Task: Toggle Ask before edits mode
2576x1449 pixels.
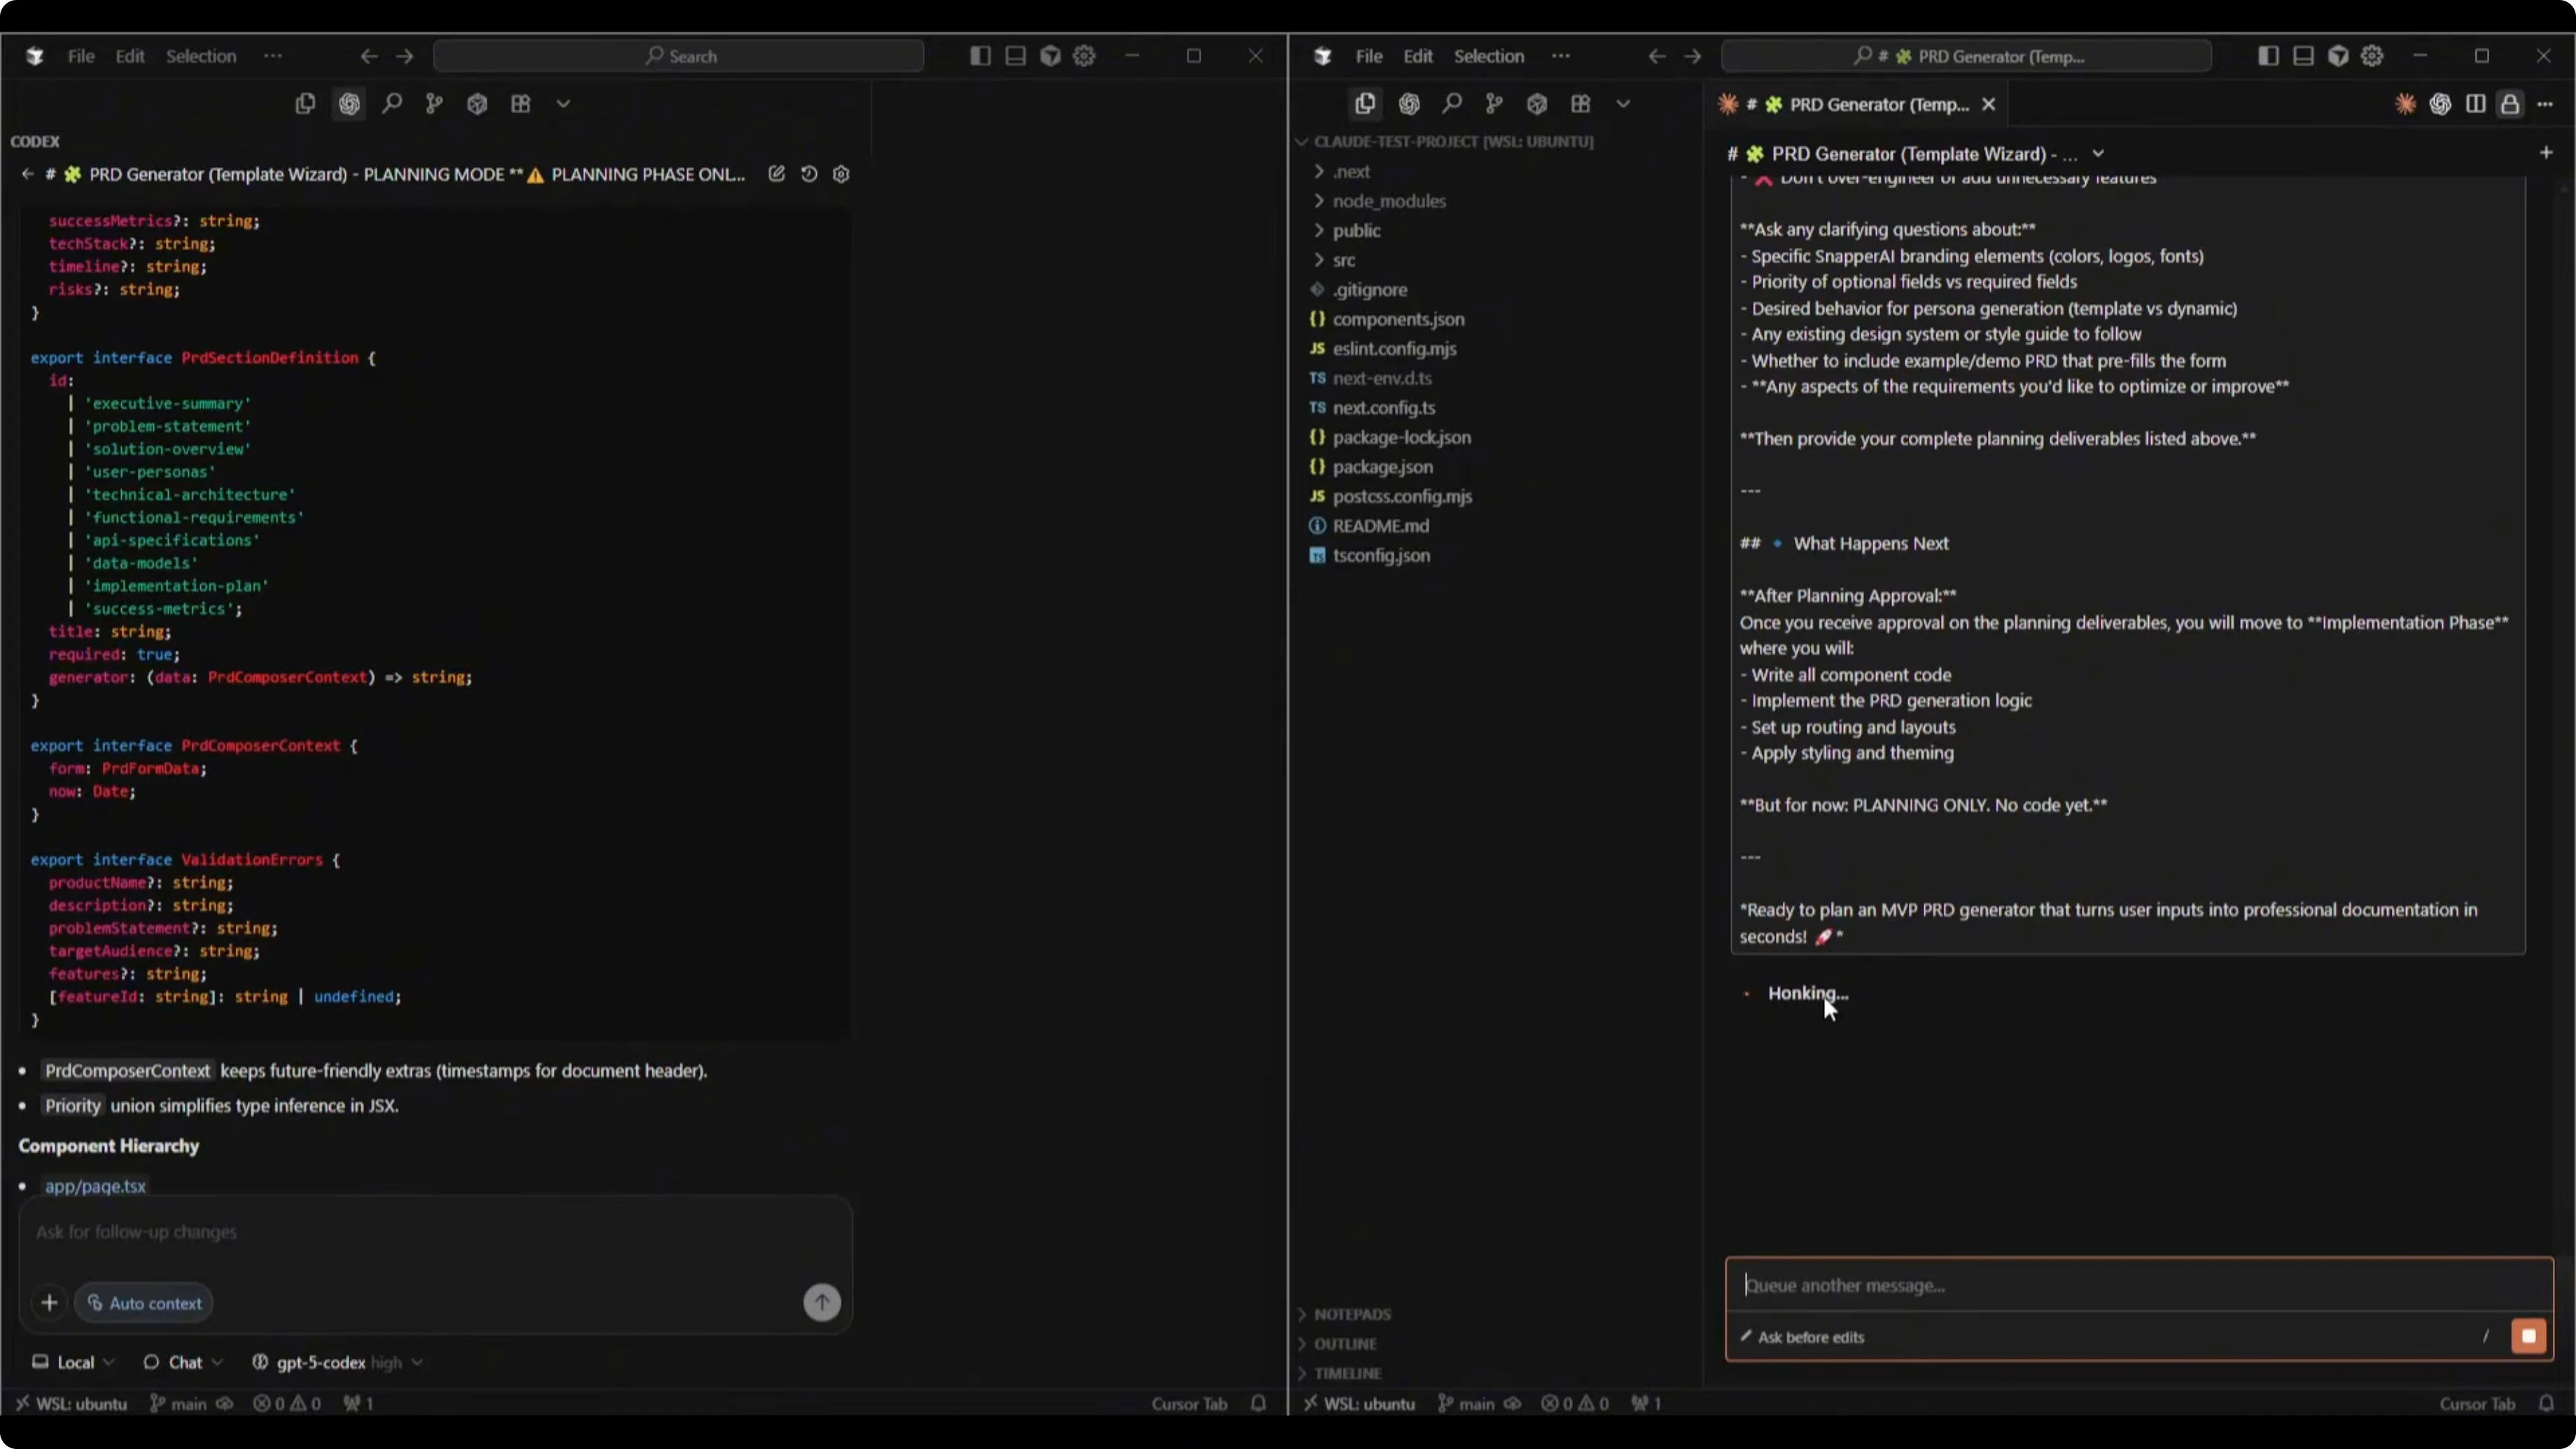Action: pos(1802,1337)
